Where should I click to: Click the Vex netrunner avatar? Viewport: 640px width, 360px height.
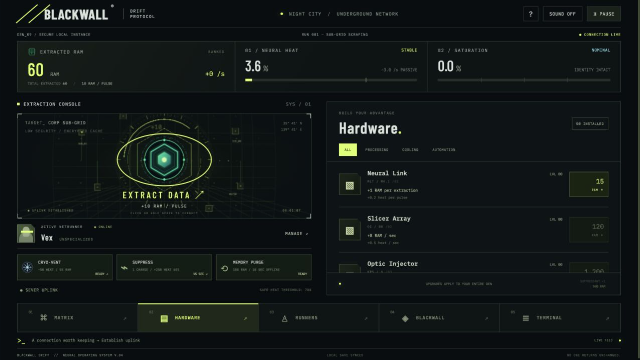(26, 233)
